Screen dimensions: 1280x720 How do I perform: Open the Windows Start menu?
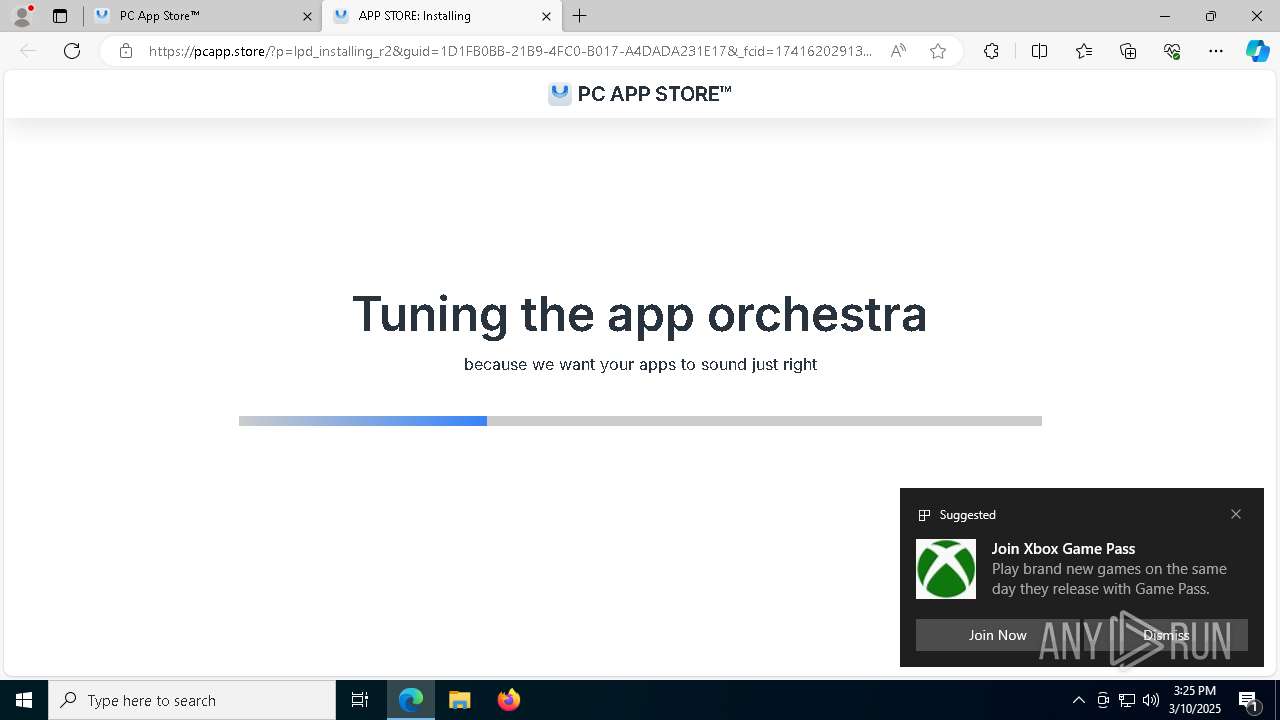pyautogui.click(x=24, y=700)
